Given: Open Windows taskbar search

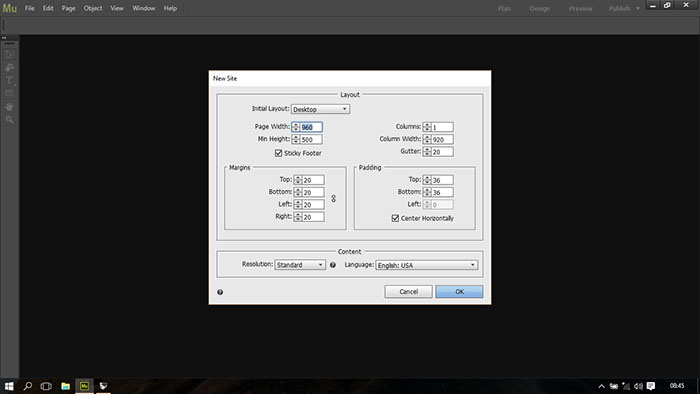Looking at the screenshot, I should (28, 386).
